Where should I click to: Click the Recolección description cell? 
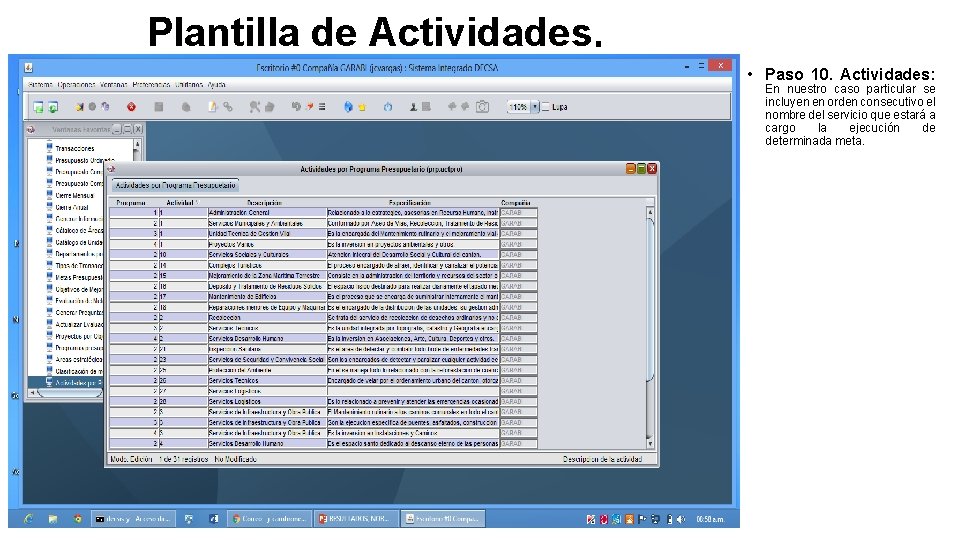(267, 318)
